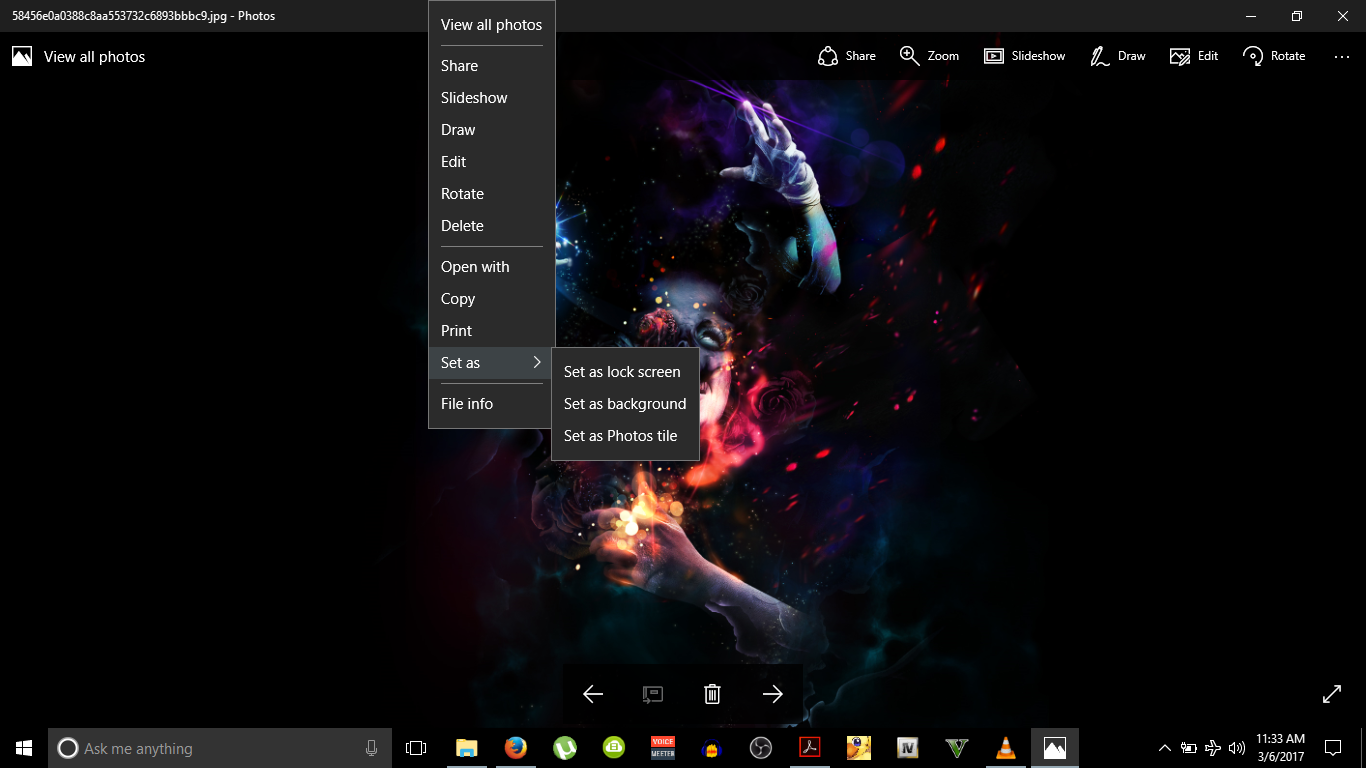Expand the Set as submenu arrow
The width and height of the screenshot is (1366, 768).
[537, 363]
